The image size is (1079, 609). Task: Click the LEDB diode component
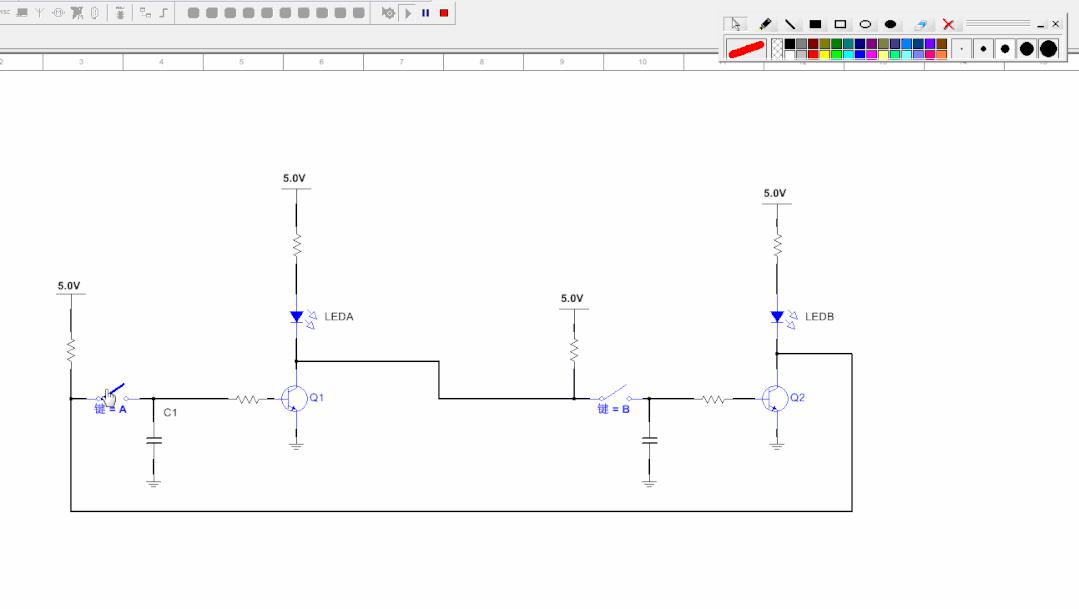click(x=777, y=317)
